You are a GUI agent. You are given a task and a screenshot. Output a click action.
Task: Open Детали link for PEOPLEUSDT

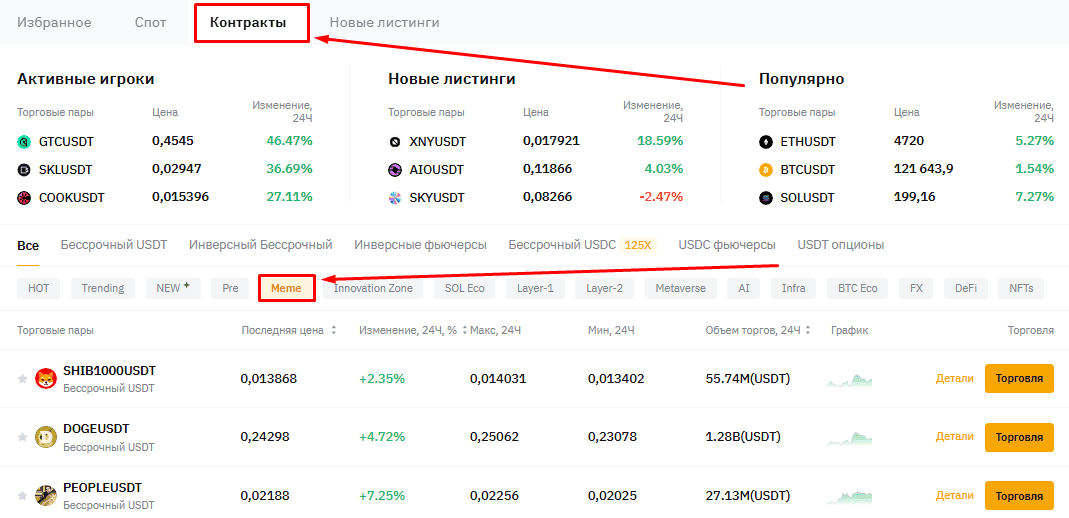click(x=954, y=496)
